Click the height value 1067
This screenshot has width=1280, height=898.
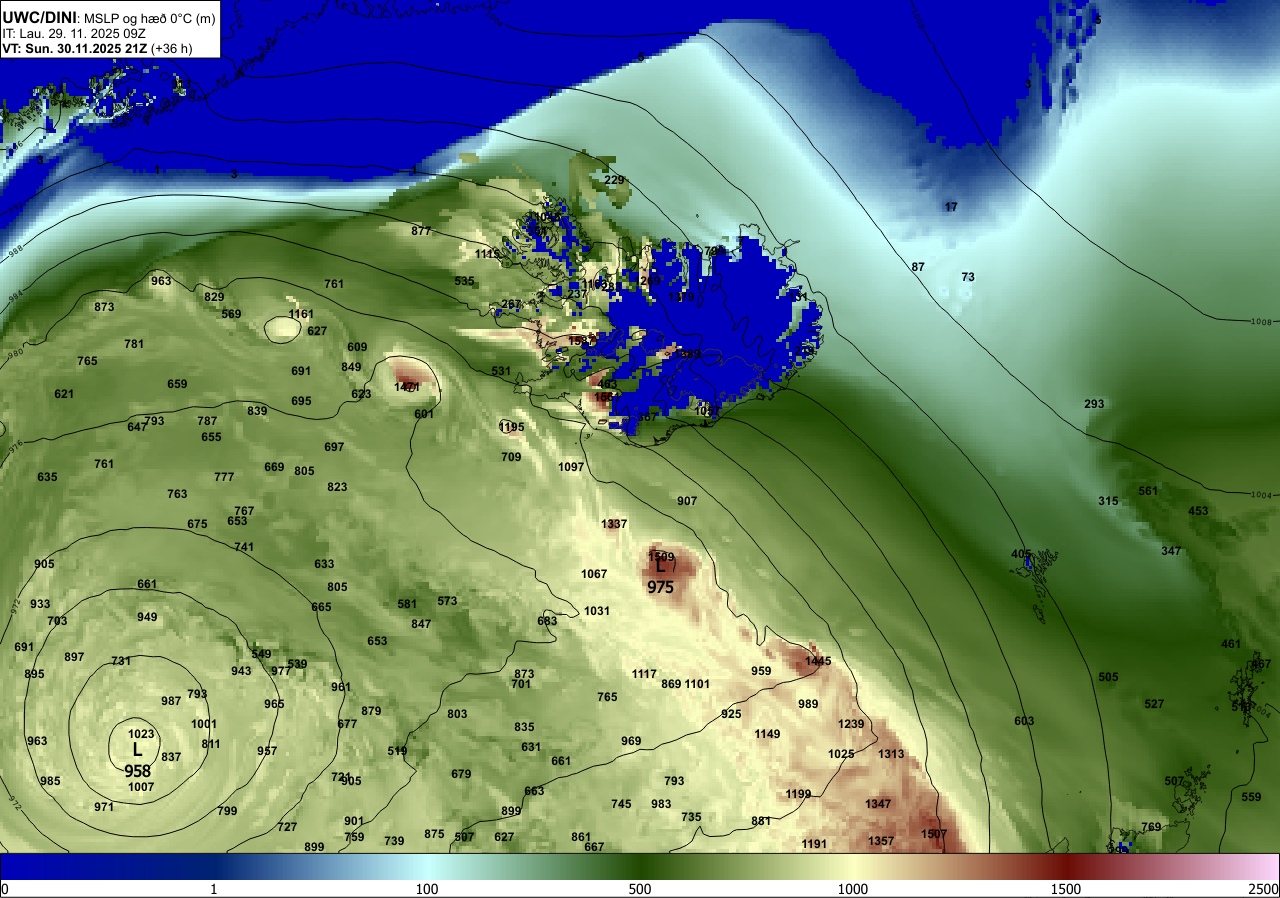[594, 574]
